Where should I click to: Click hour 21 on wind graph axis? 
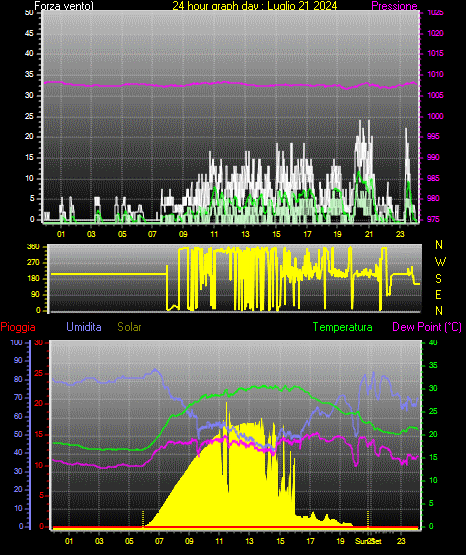(x=369, y=234)
